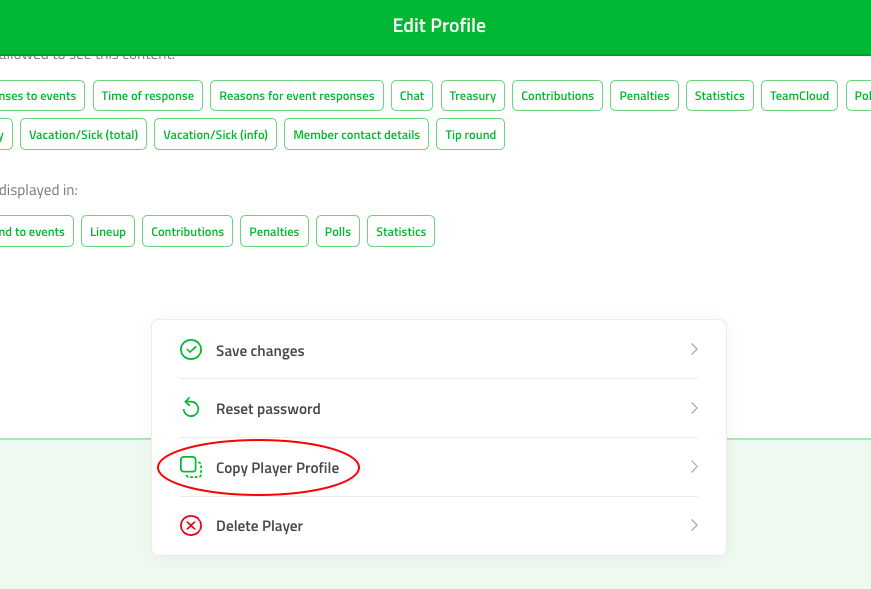Click the Copy Player Profile duplicate icon

(191, 467)
